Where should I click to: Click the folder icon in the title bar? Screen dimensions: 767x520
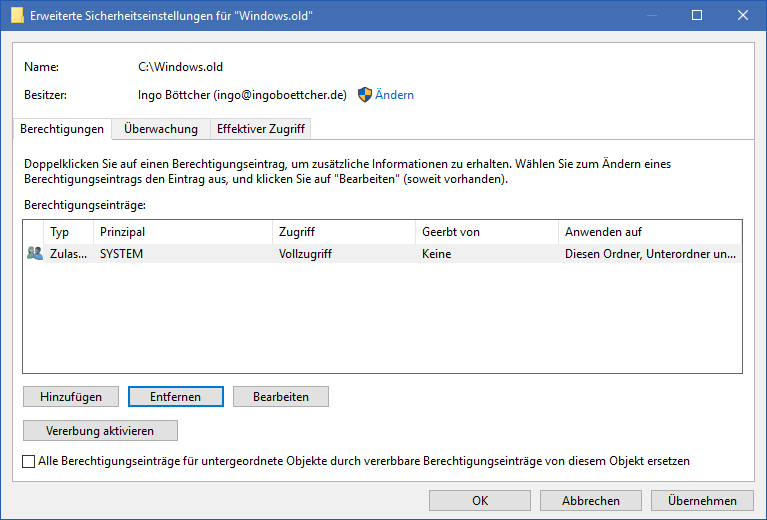click(17, 15)
